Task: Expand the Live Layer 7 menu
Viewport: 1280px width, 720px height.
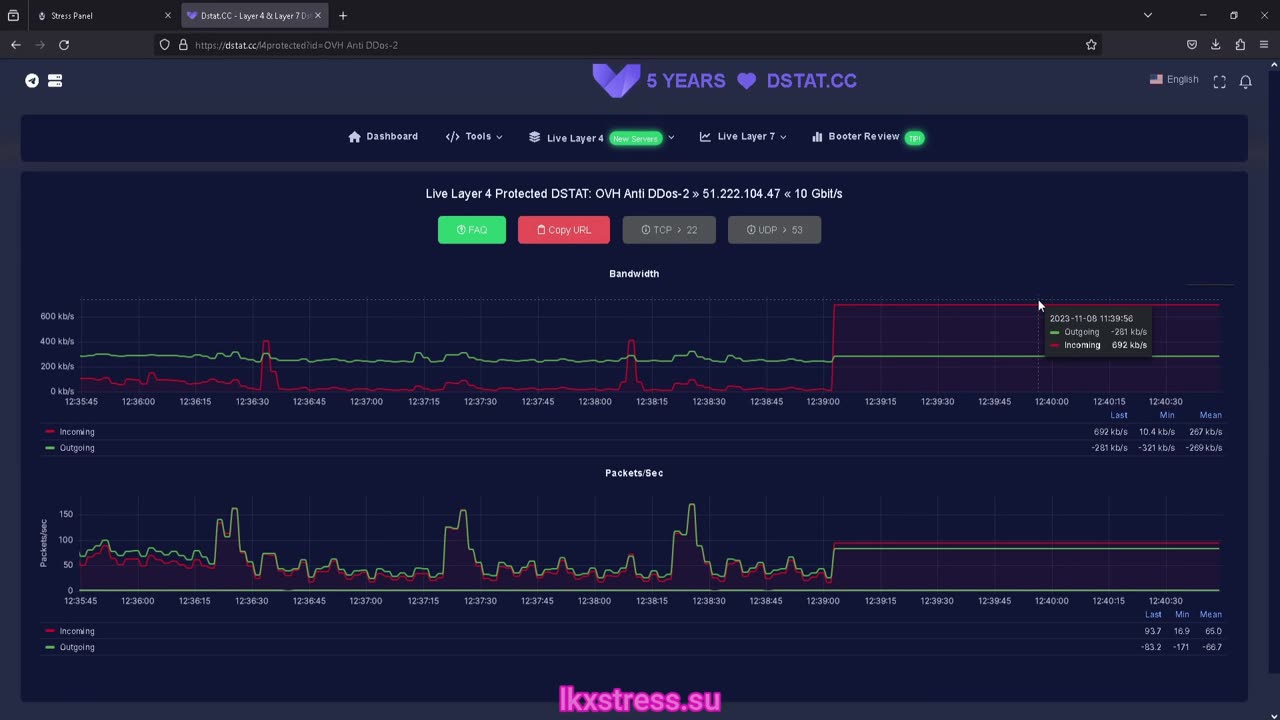Action: pos(743,137)
